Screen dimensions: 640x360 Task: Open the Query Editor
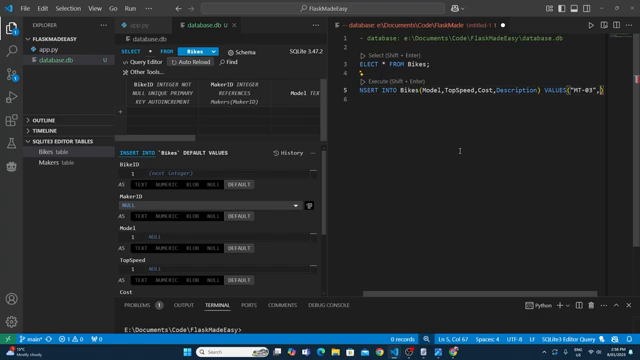(x=142, y=62)
